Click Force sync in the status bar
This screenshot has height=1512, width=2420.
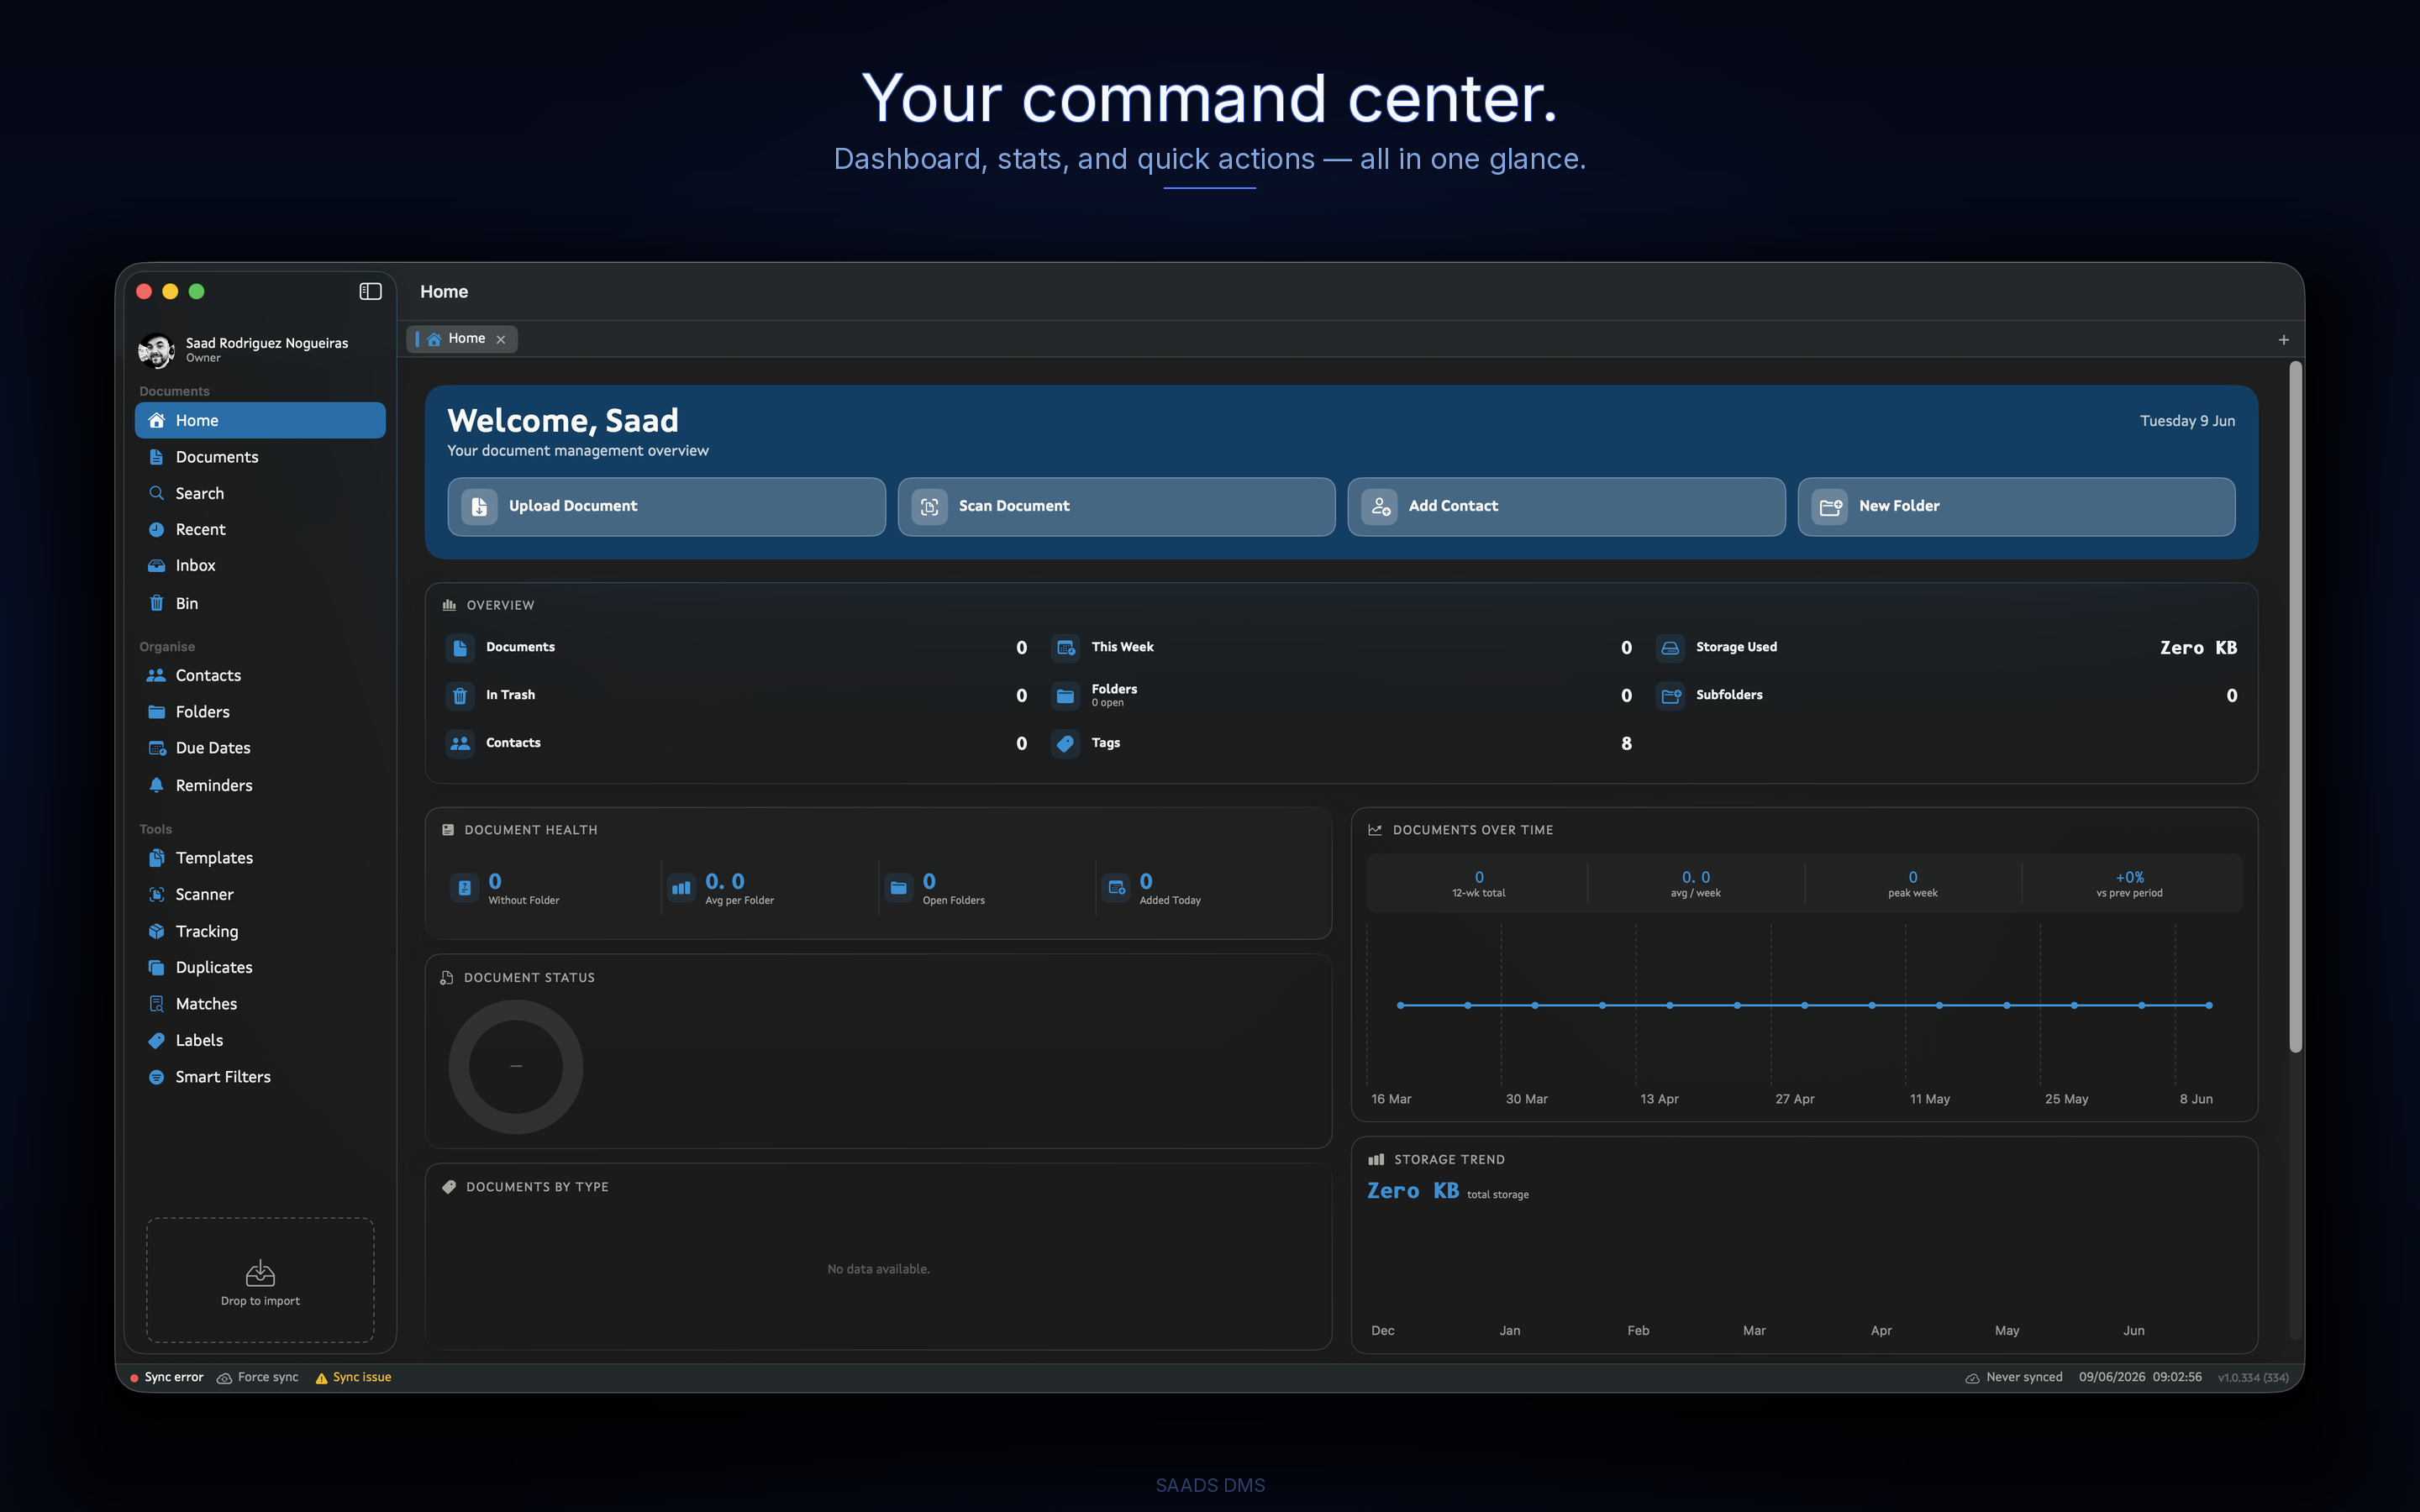(258, 1377)
